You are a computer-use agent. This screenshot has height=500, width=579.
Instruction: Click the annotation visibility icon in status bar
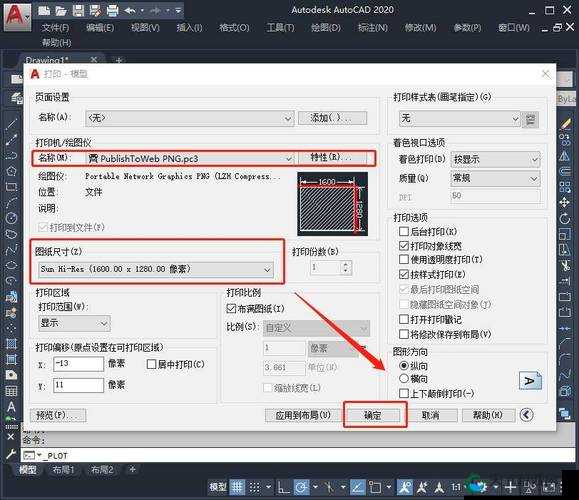tap(405, 487)
